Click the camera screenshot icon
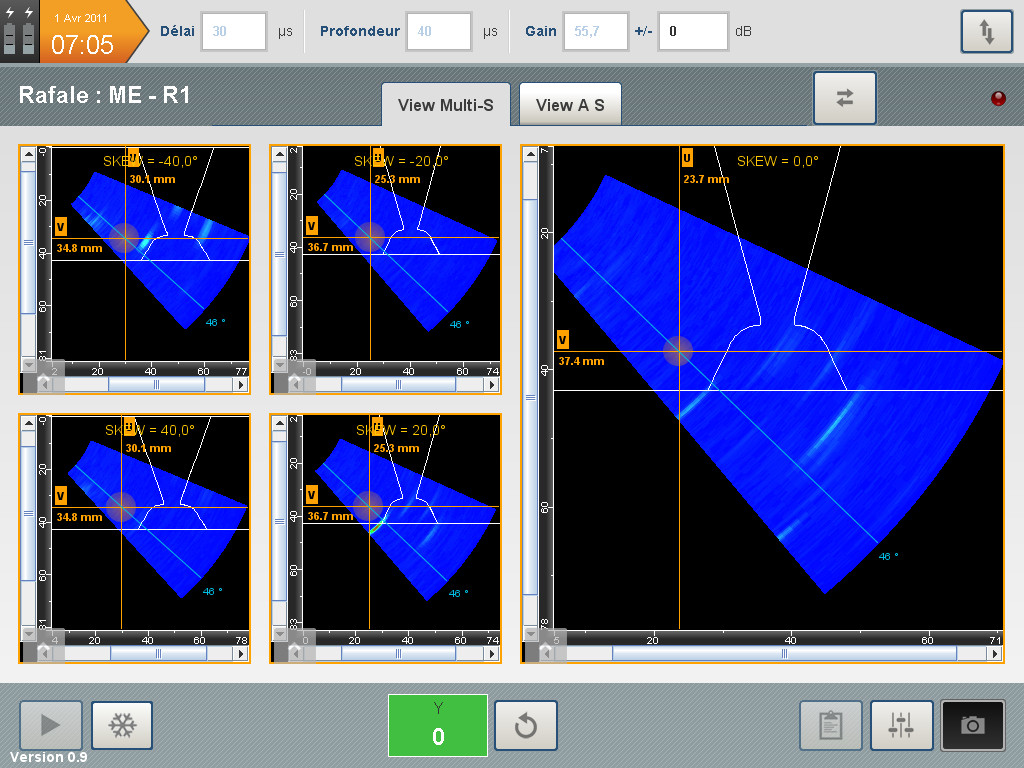Screen dimensions: 1024x768 [972, 725]
